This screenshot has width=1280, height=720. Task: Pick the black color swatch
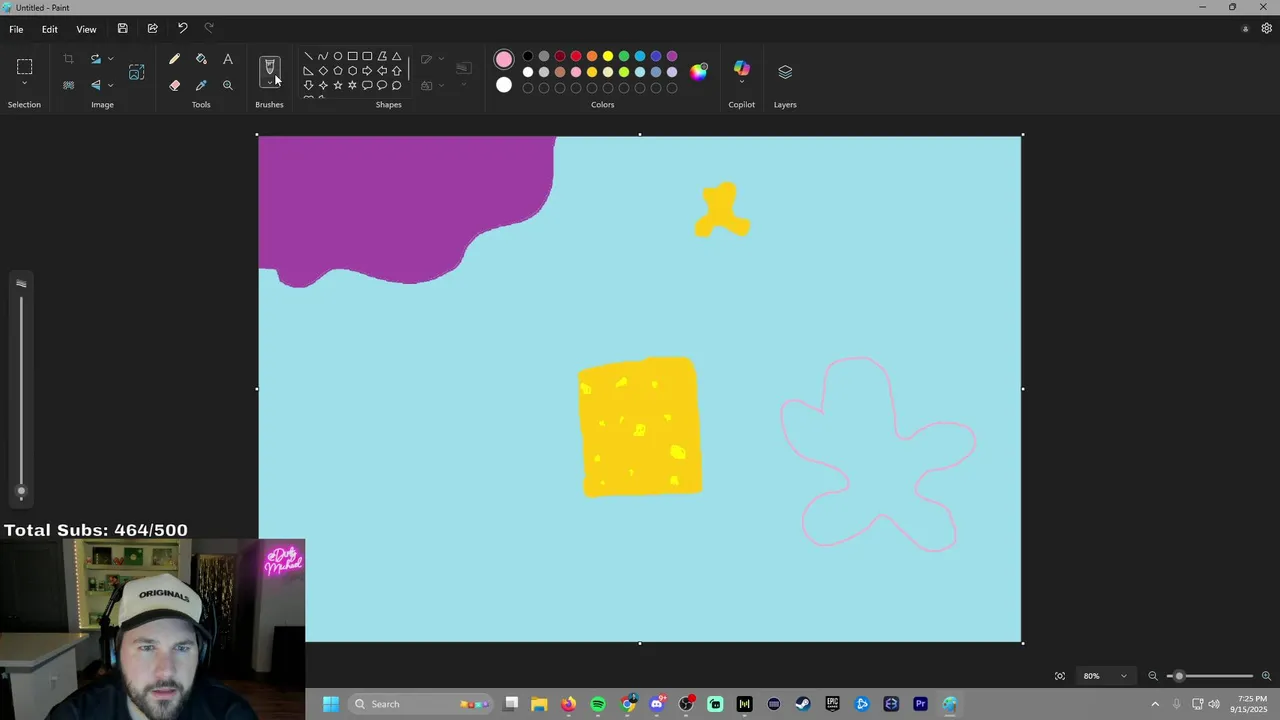(528, 56)
